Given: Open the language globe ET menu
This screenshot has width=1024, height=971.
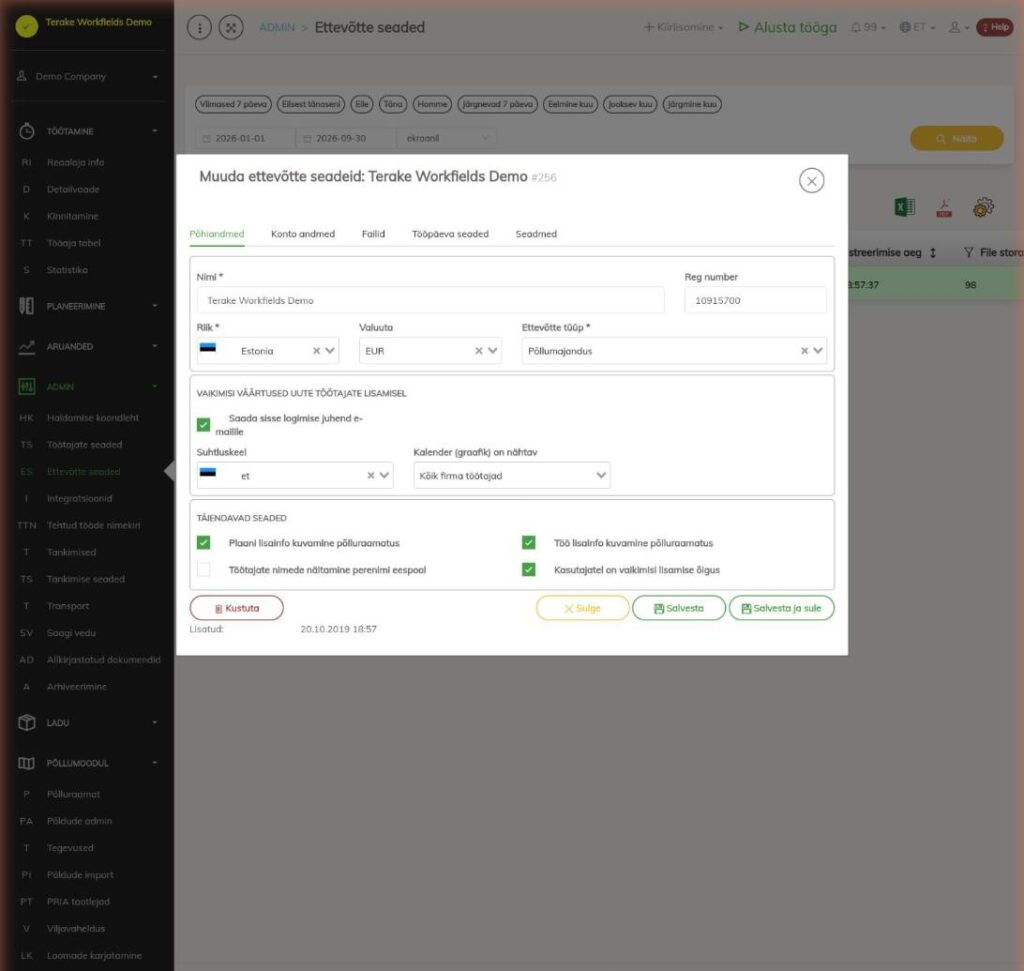Looking at the screenshot, I should [x=917, y=27].
